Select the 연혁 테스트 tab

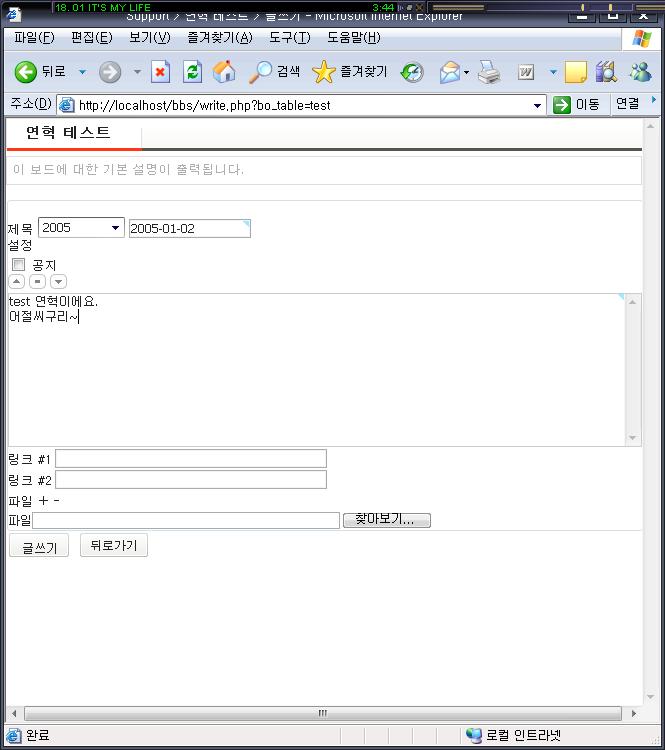pos(68,132)
